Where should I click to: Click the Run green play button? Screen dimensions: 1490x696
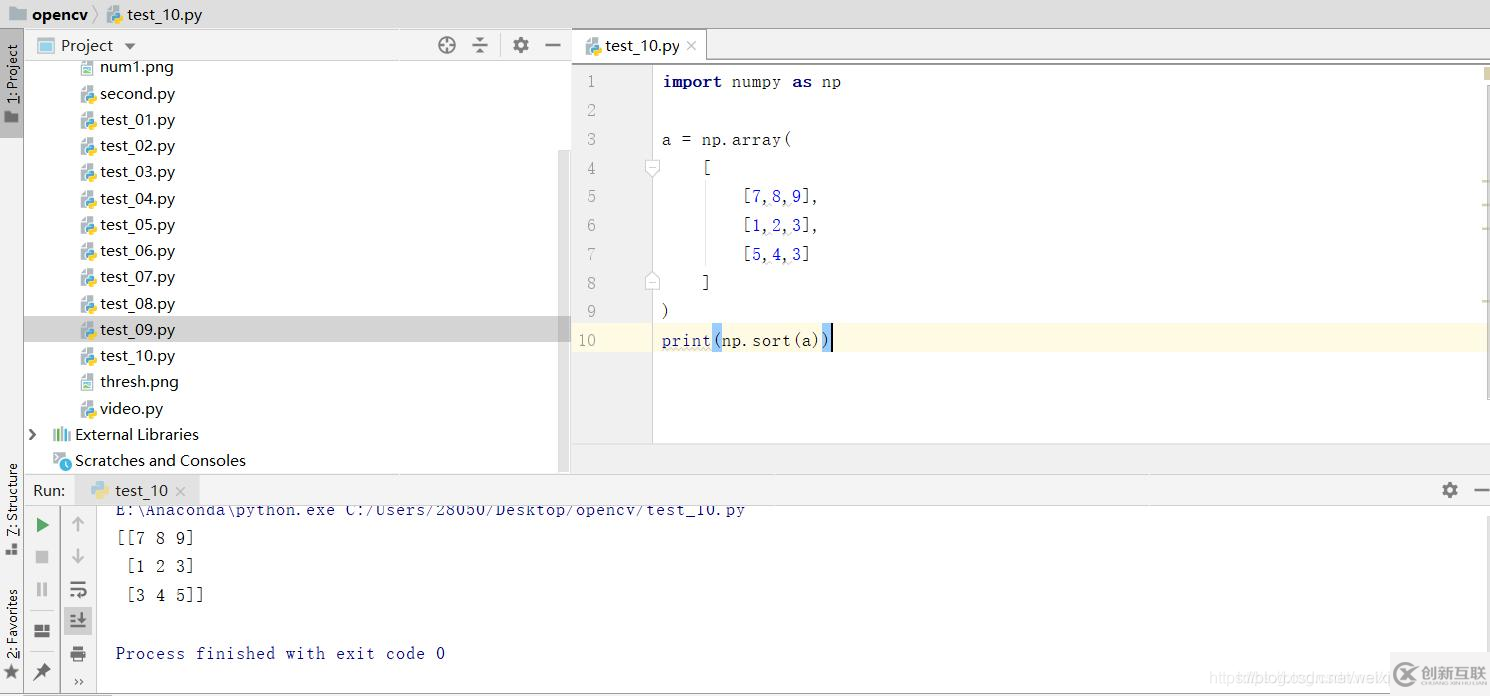click(x=42, y=524)
